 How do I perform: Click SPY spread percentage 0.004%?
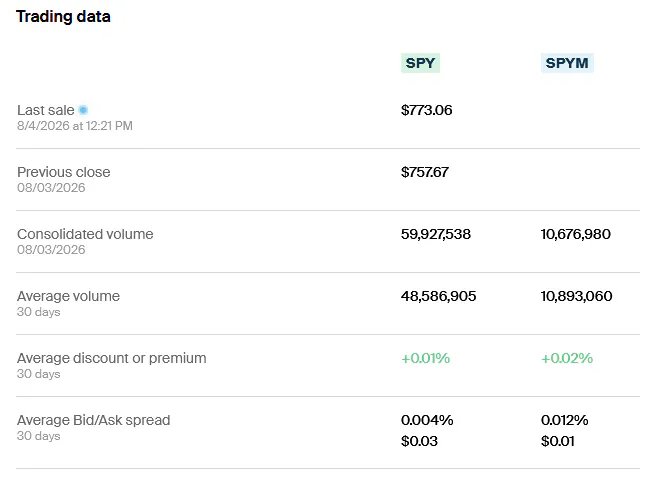(x=427, y=420)
